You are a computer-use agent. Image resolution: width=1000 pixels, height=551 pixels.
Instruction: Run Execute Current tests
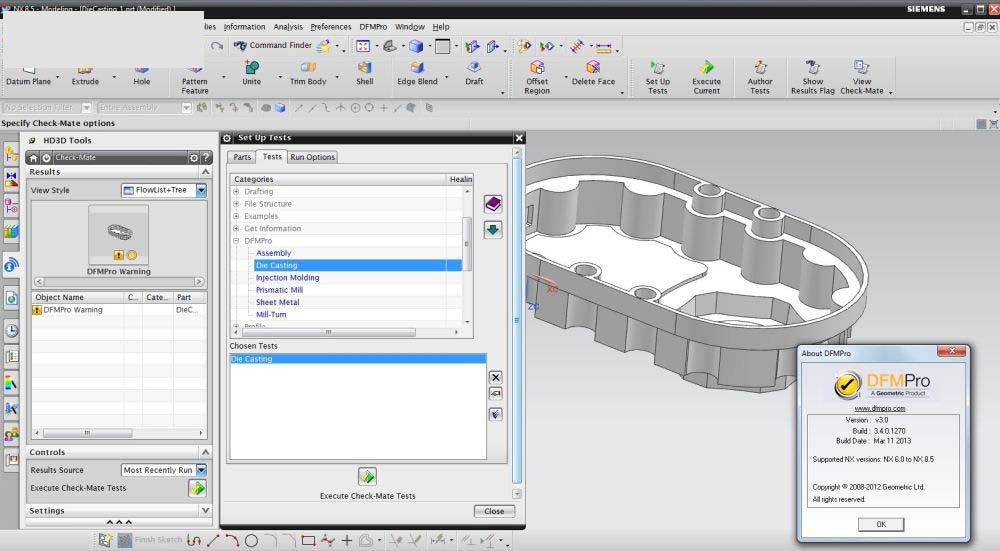(x=706, y=77)
